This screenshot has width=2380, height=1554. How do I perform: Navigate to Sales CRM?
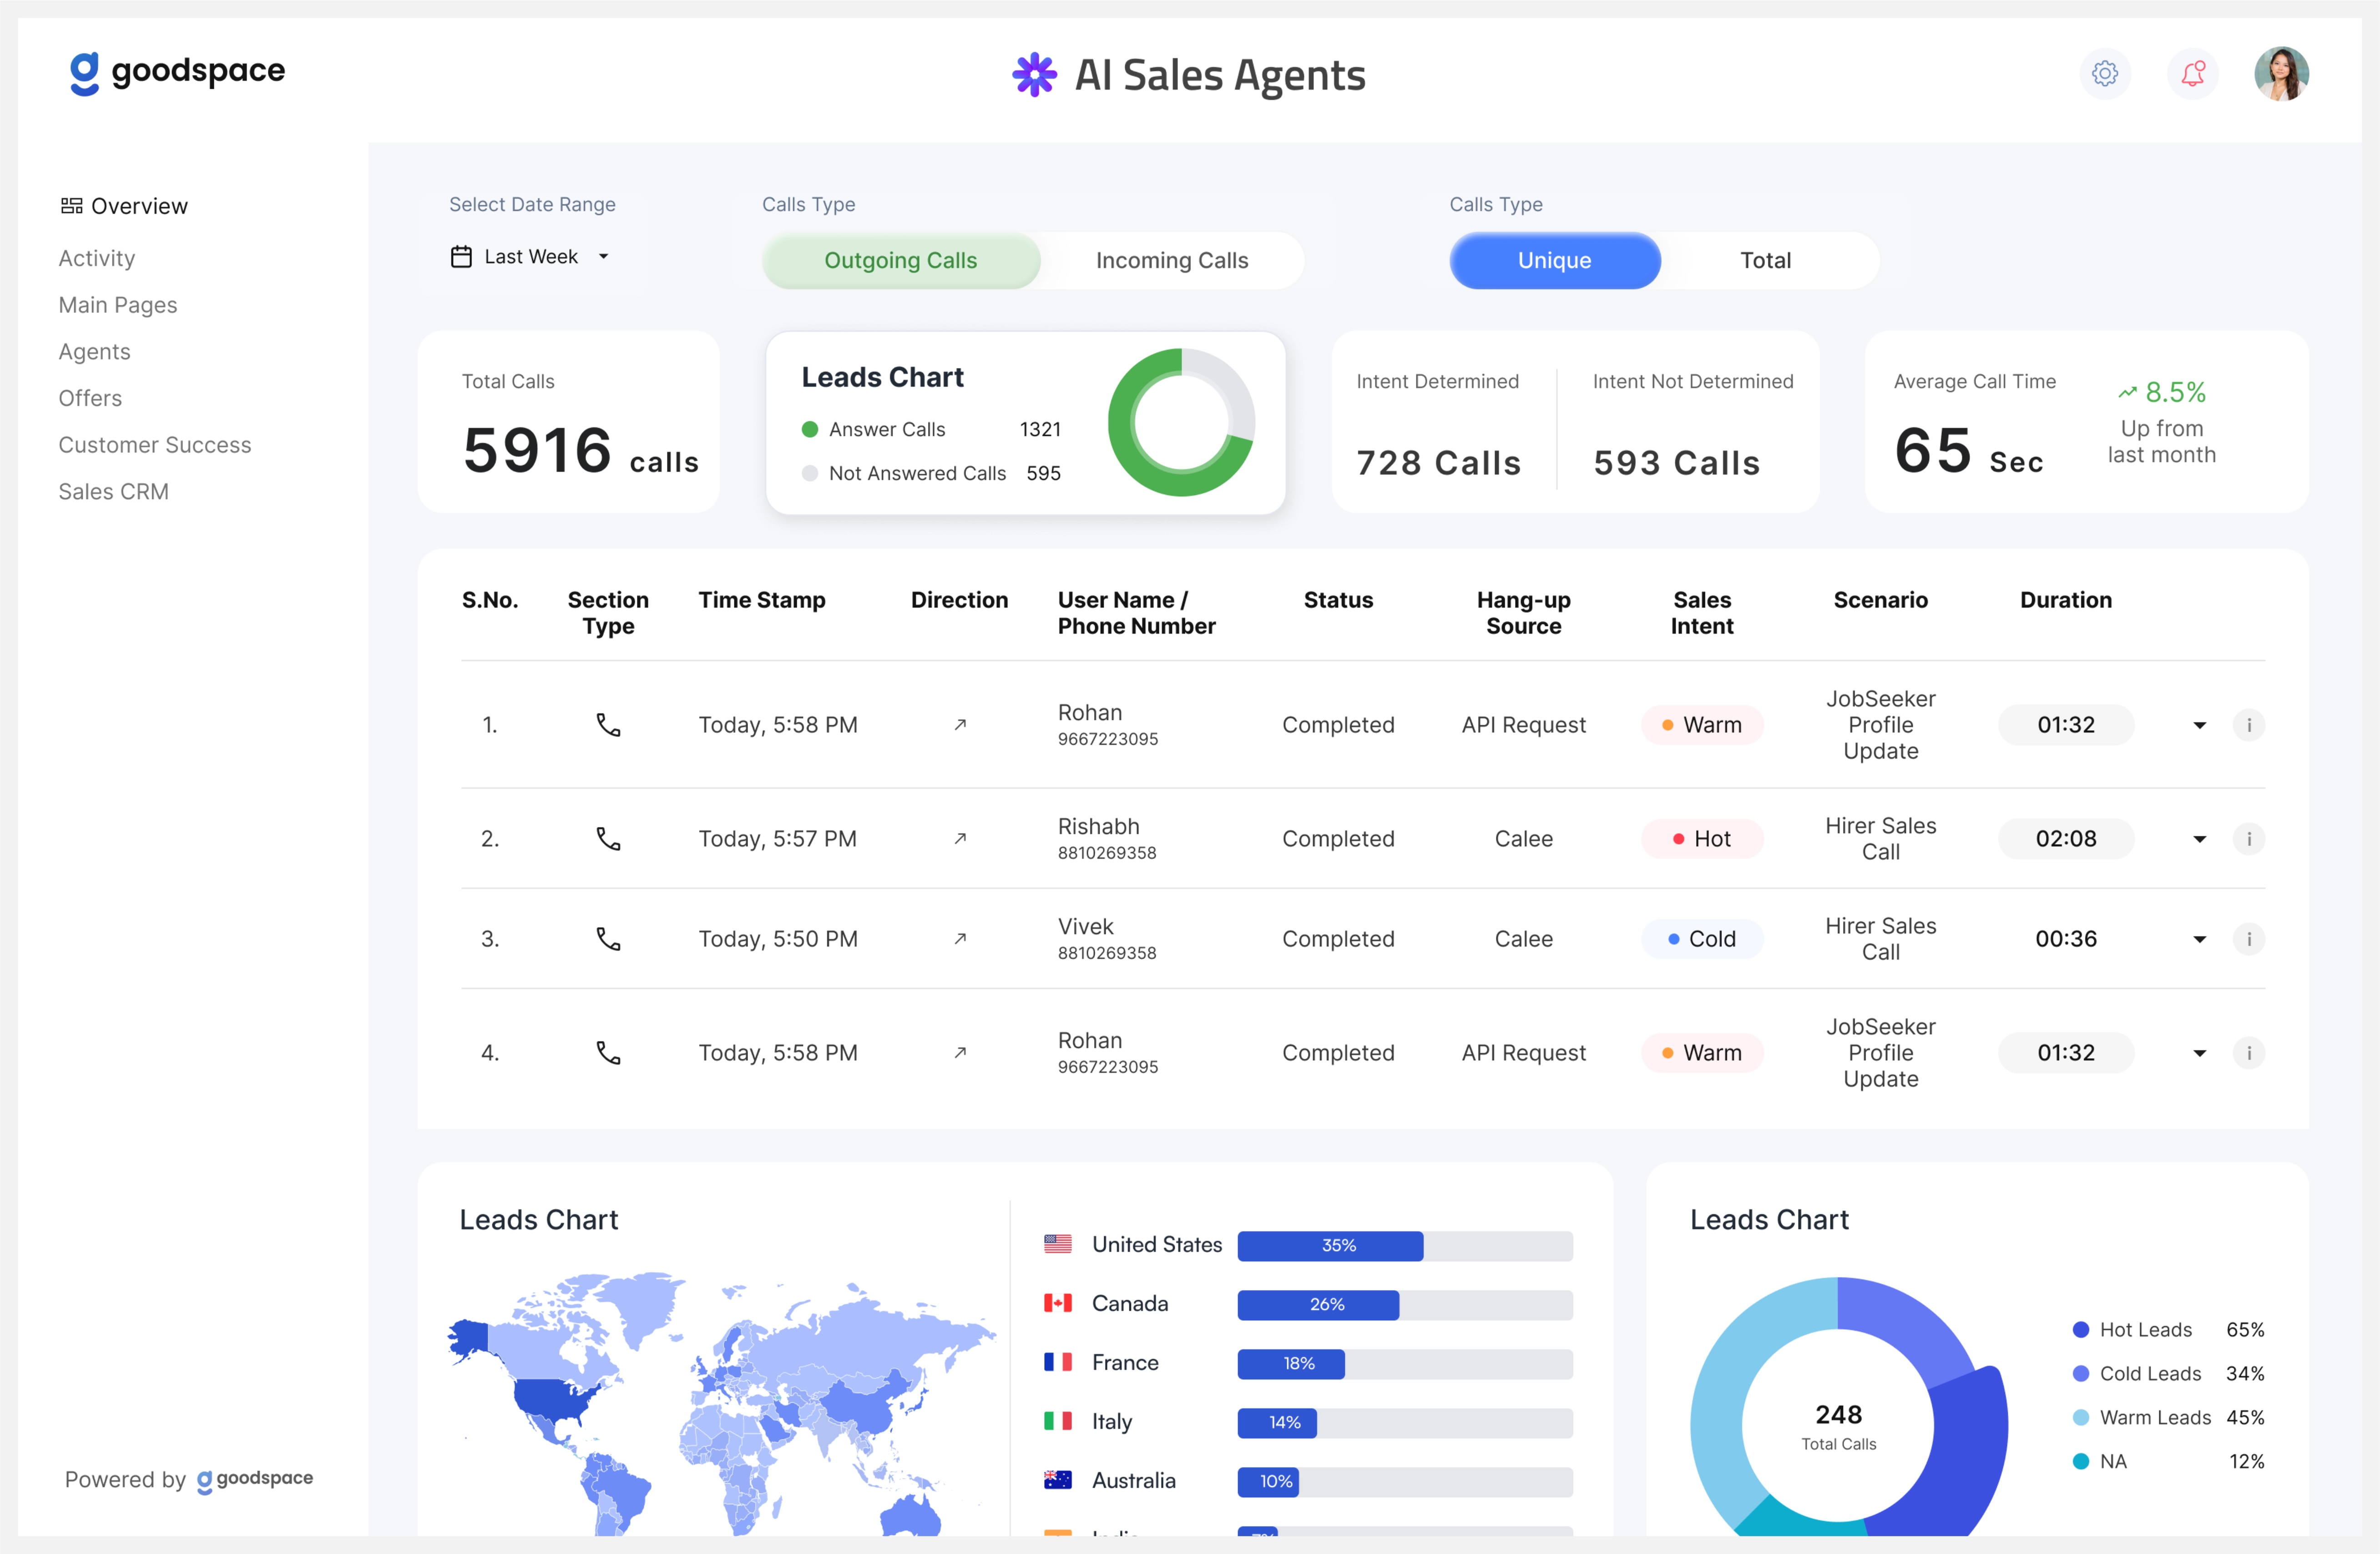click(113, 491)
